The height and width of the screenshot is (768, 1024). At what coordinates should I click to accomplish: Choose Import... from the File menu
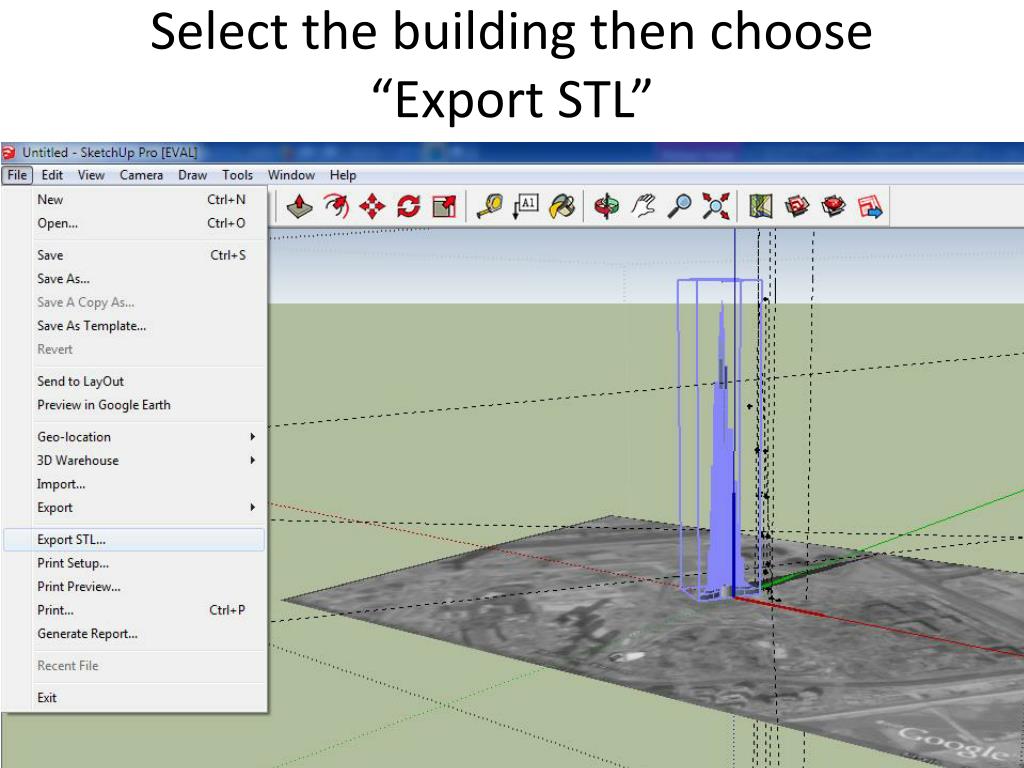pyautogui.click(x=134, y=484)
